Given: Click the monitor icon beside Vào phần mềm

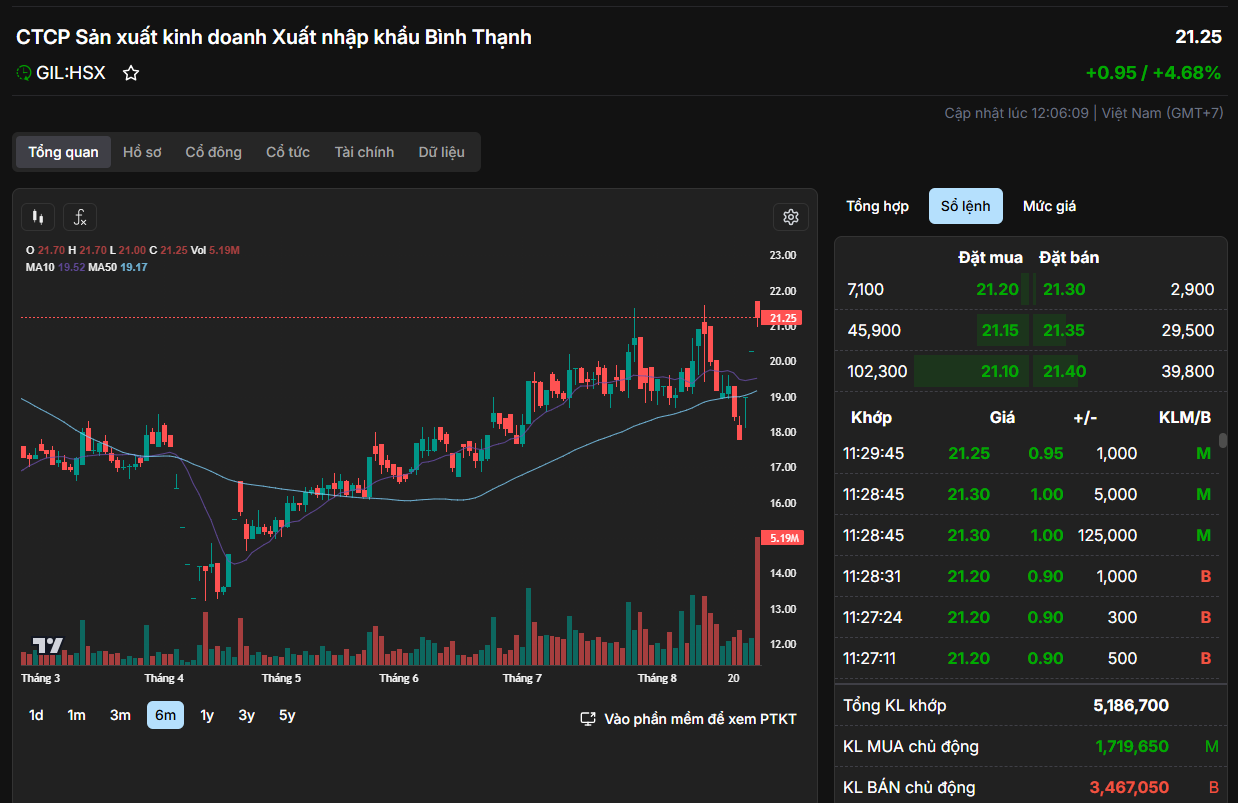Looking at the screenshot, I should [x=588, y=719].
